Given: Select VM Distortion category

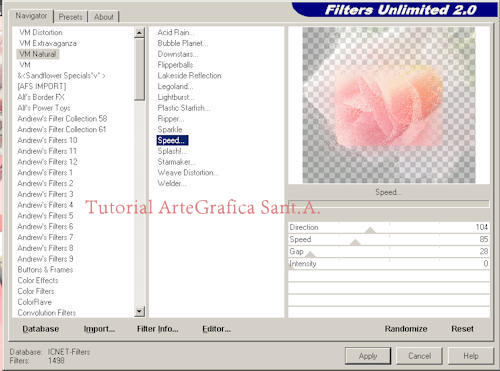Looking at the screenshot, I should click(41, 32).
